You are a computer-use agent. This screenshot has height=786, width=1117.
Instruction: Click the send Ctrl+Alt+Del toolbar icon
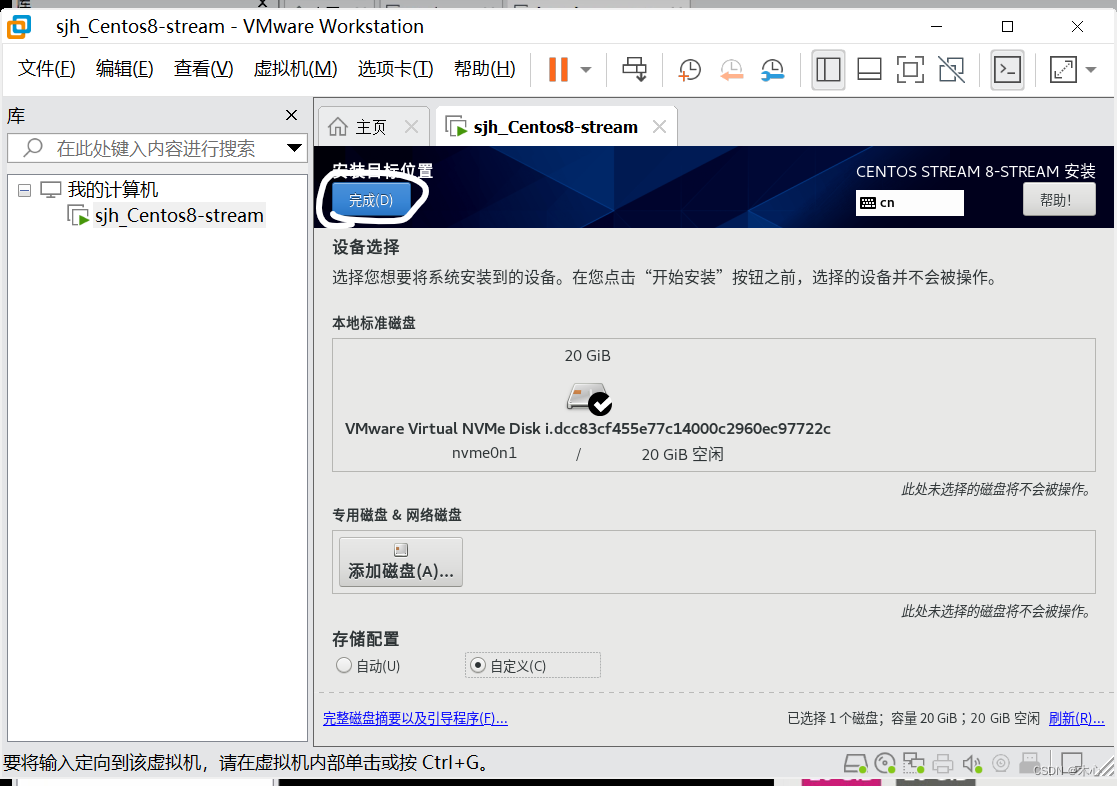coord(634,69)
